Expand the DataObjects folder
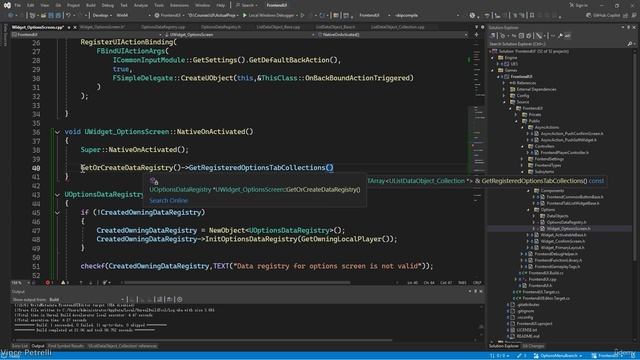 [x=534, y=216]
